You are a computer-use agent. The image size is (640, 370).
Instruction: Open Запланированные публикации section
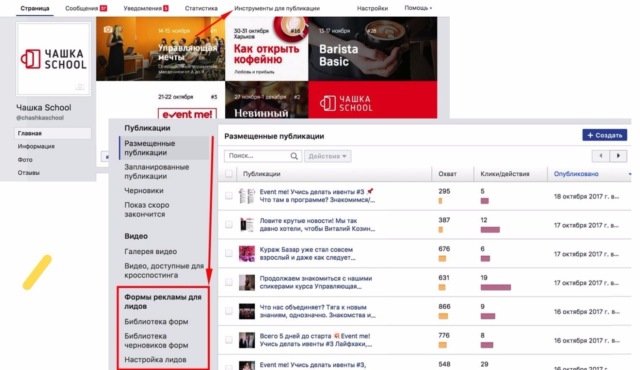(x=157, y=171)
